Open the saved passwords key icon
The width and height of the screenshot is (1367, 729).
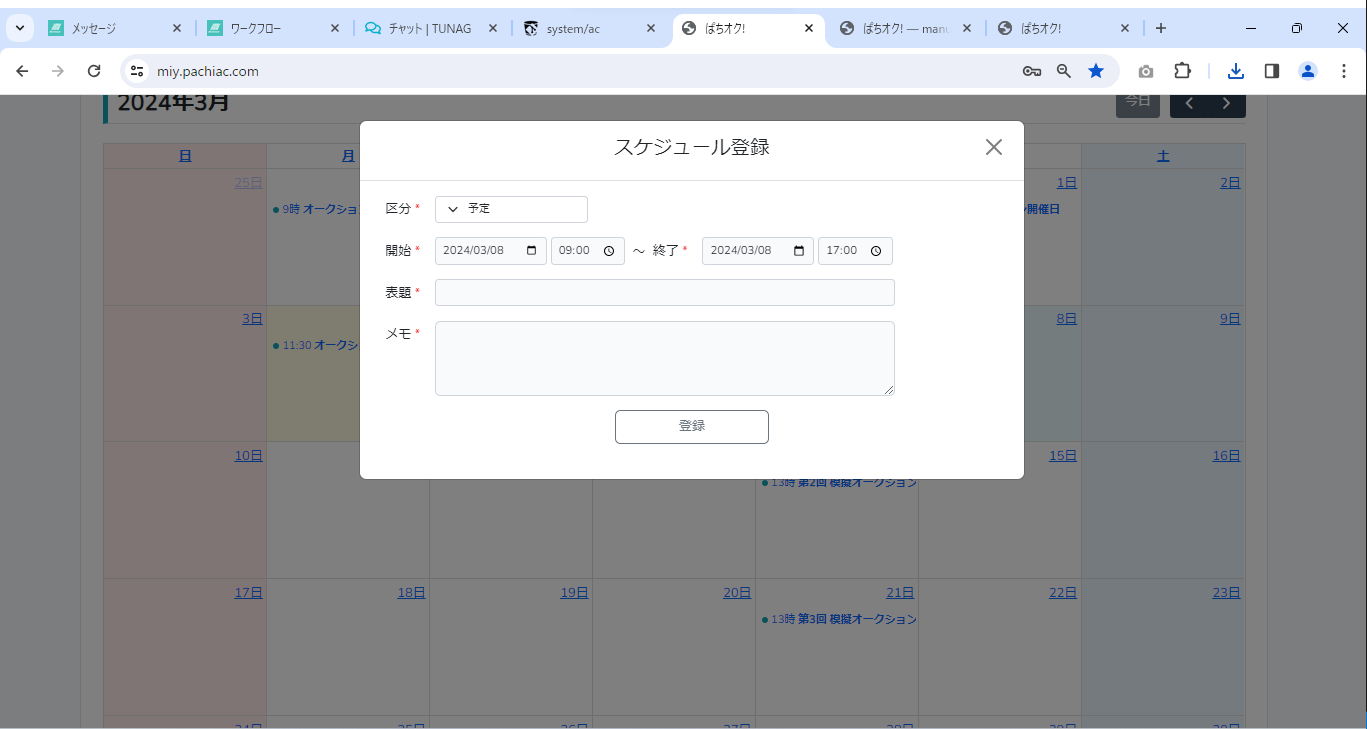point(1032,71)
